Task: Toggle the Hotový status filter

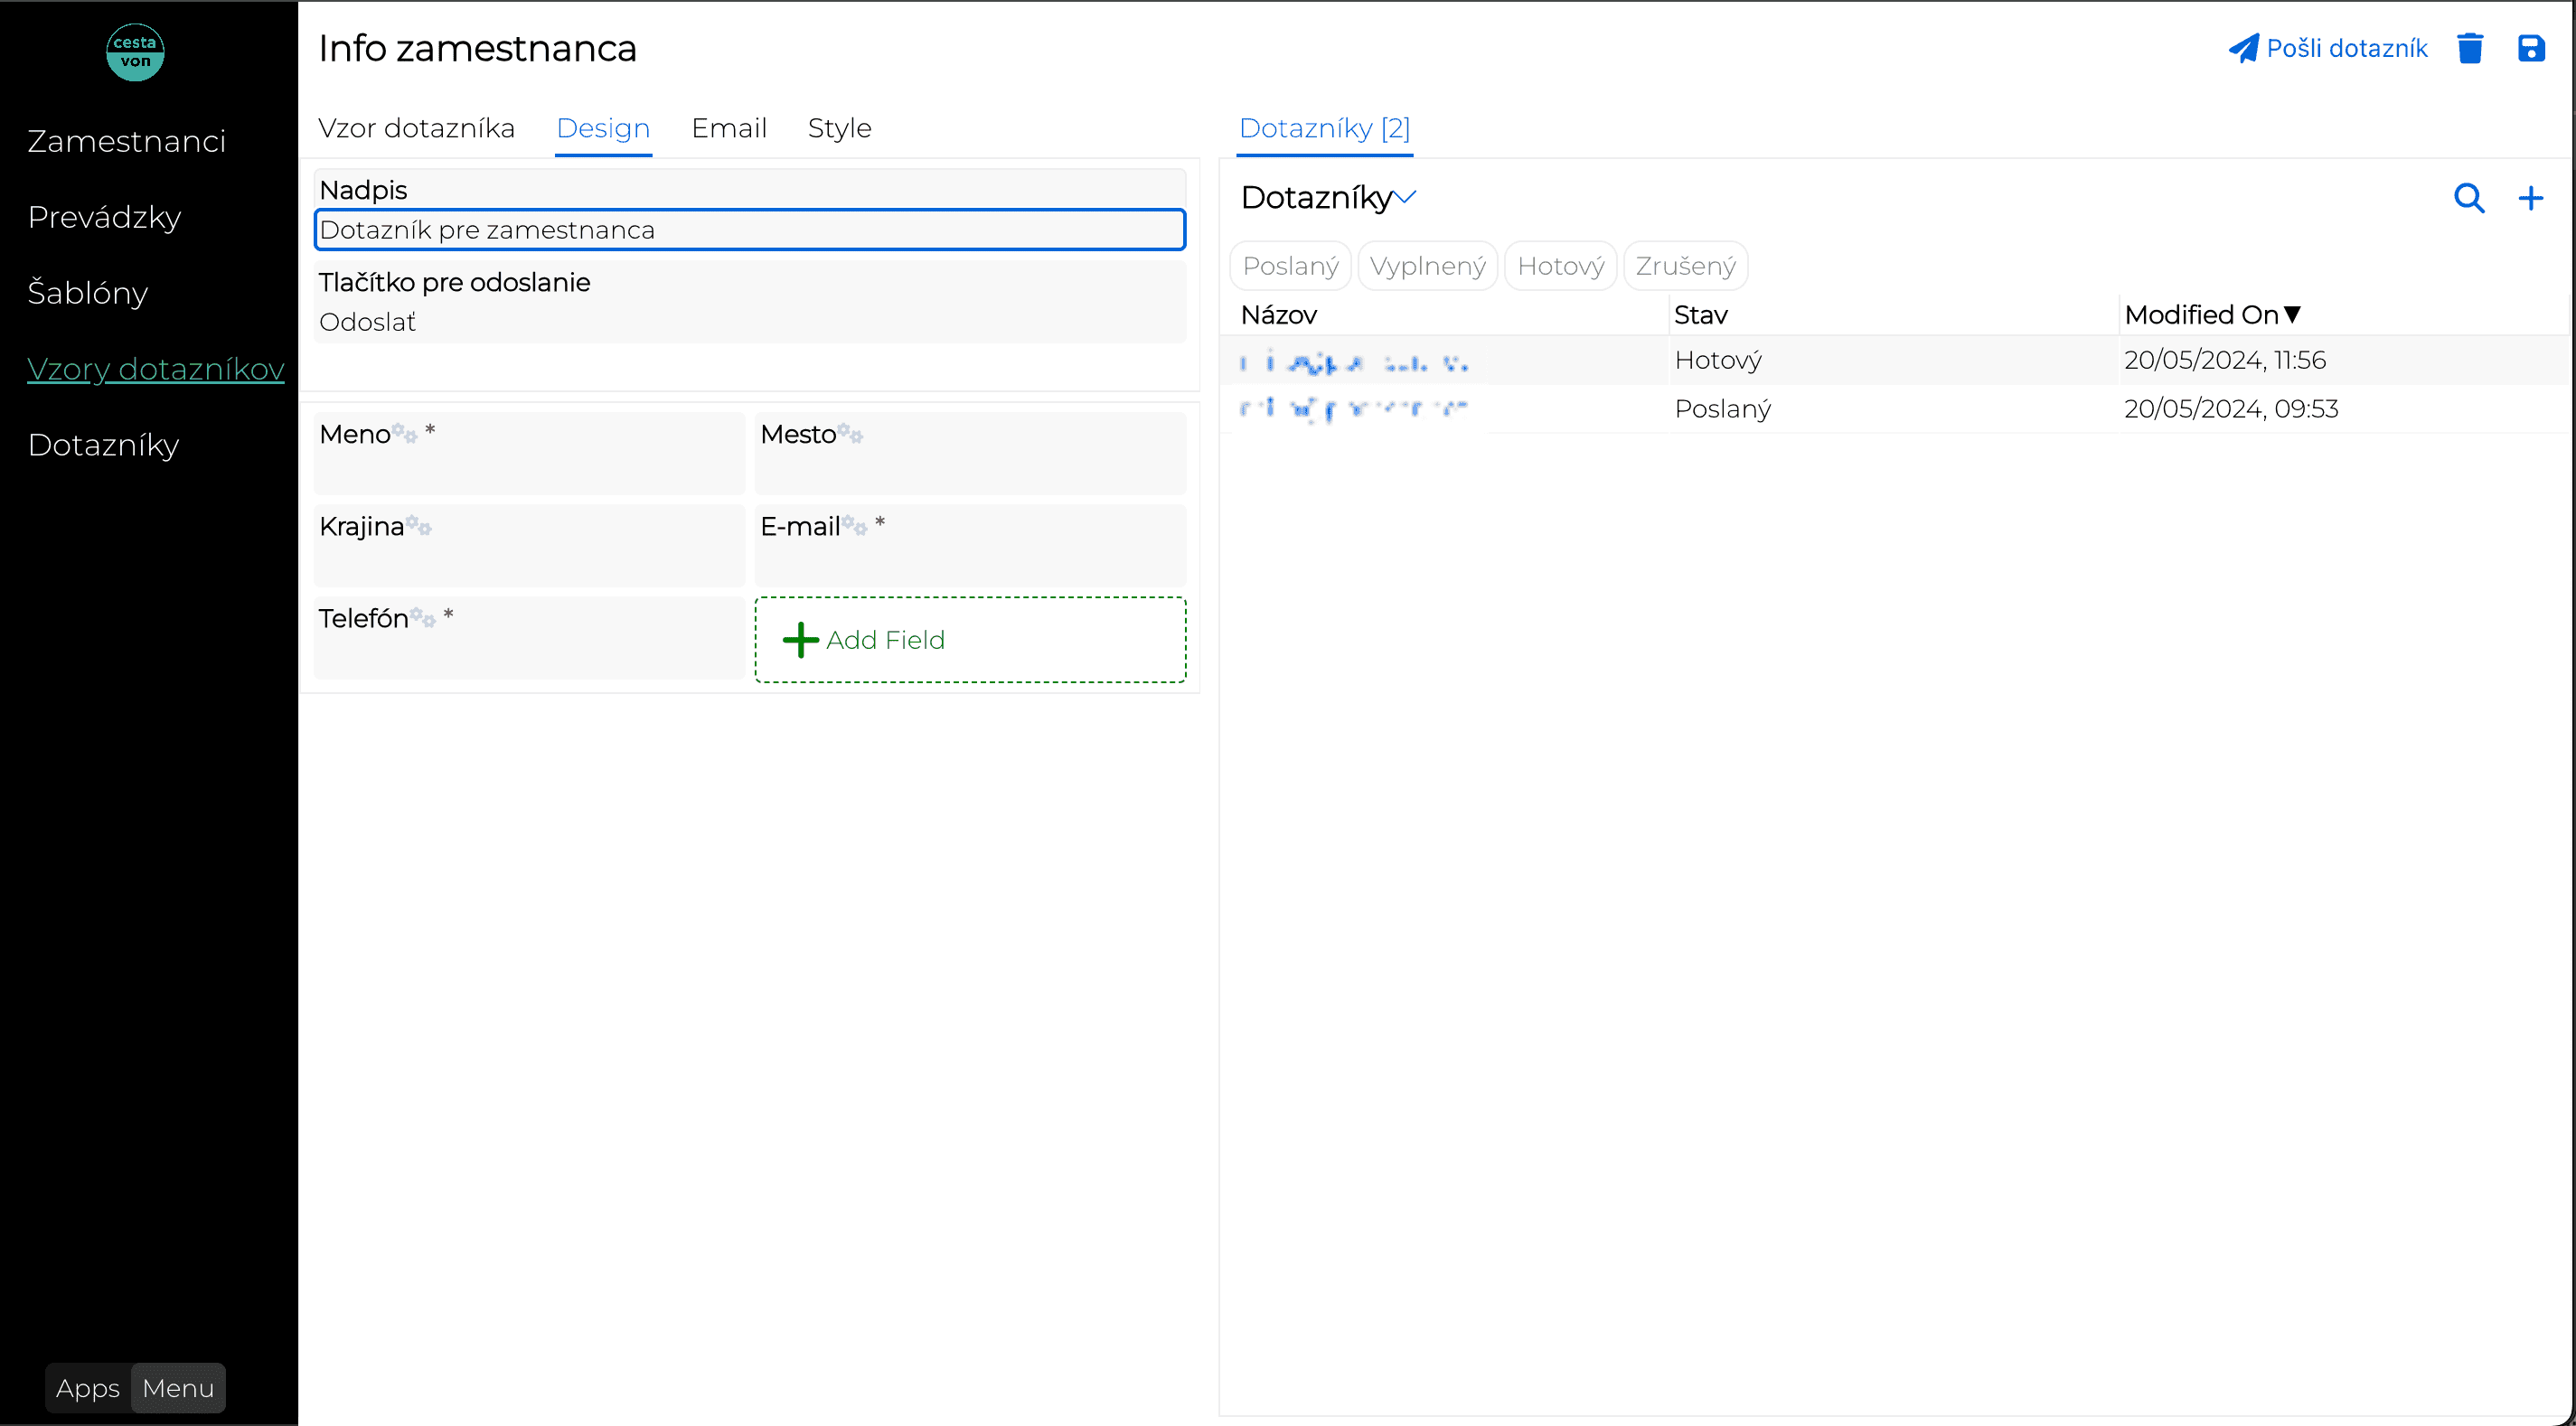Action: click(1560, 266)
